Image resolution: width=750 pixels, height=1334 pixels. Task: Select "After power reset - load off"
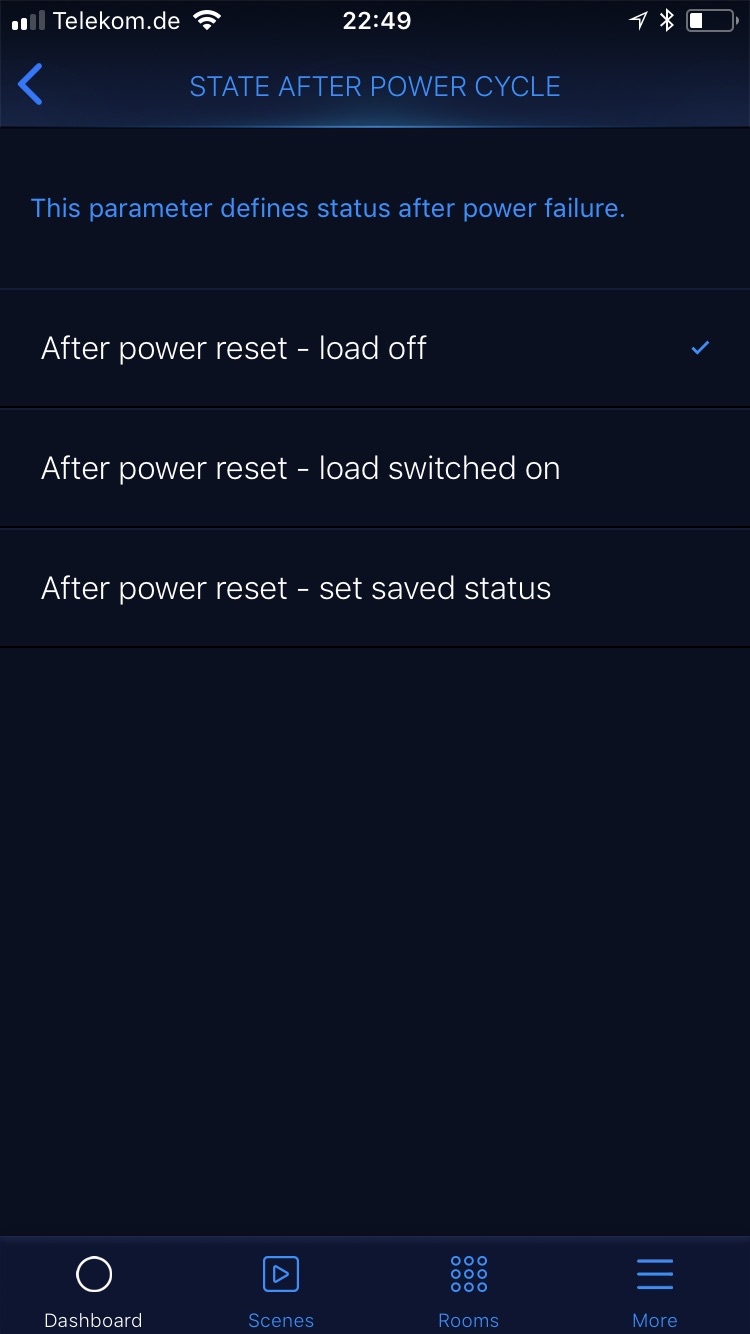click(234, 348)
